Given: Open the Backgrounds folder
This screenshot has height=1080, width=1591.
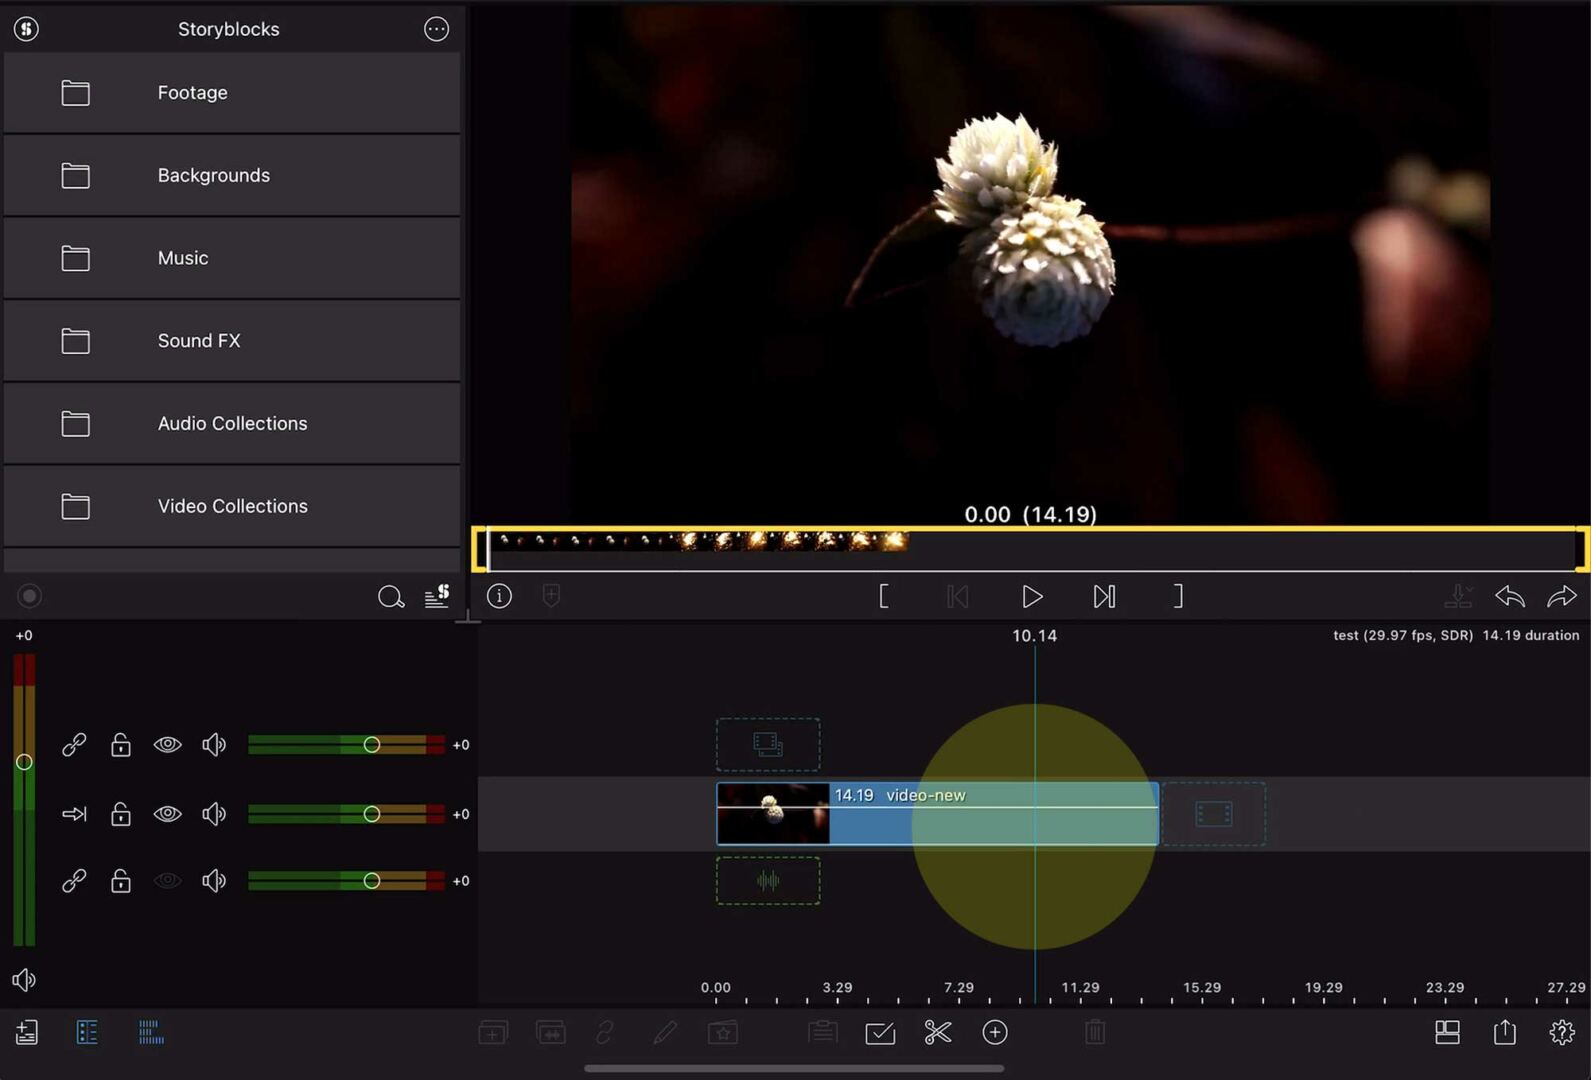Looking at the screenshot, I should pos(232,175).
